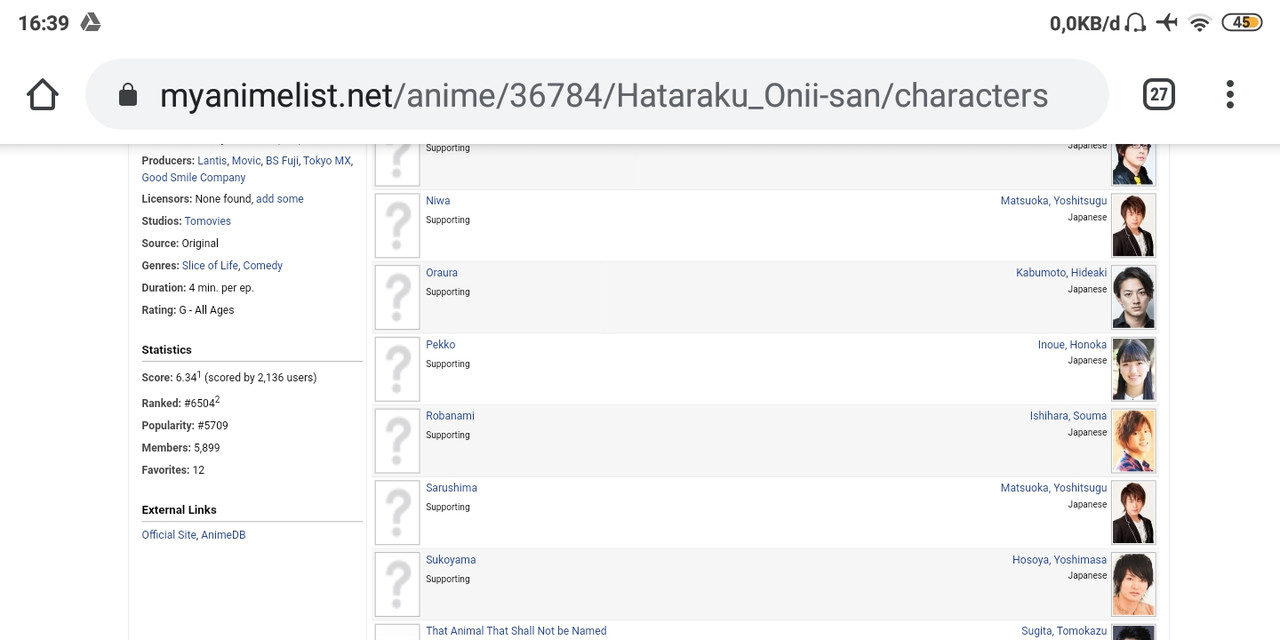
Task: Open the tab switcher showing 27 tabs
Action: 1158,95
